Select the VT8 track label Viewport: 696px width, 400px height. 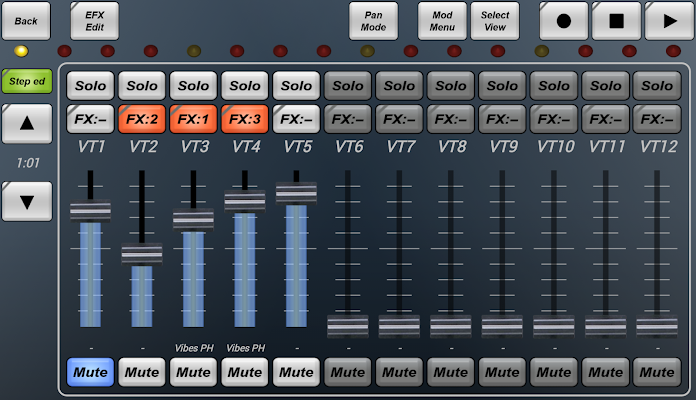[x=452, y=147]
